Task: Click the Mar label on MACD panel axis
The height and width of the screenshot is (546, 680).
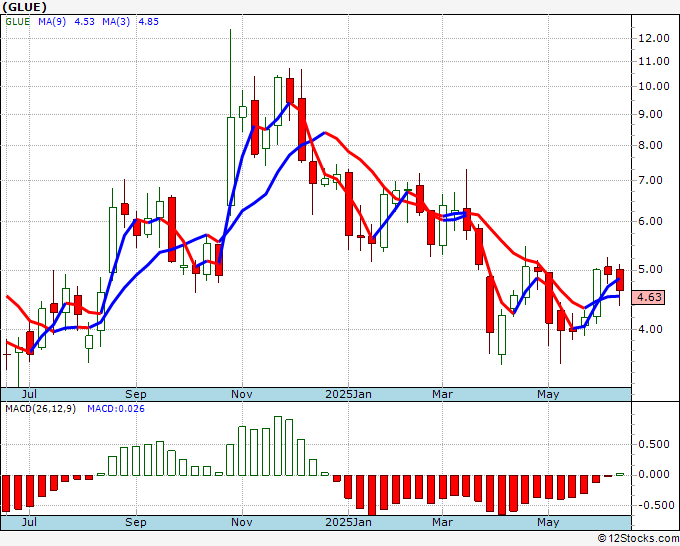Action: coord(442,522)
